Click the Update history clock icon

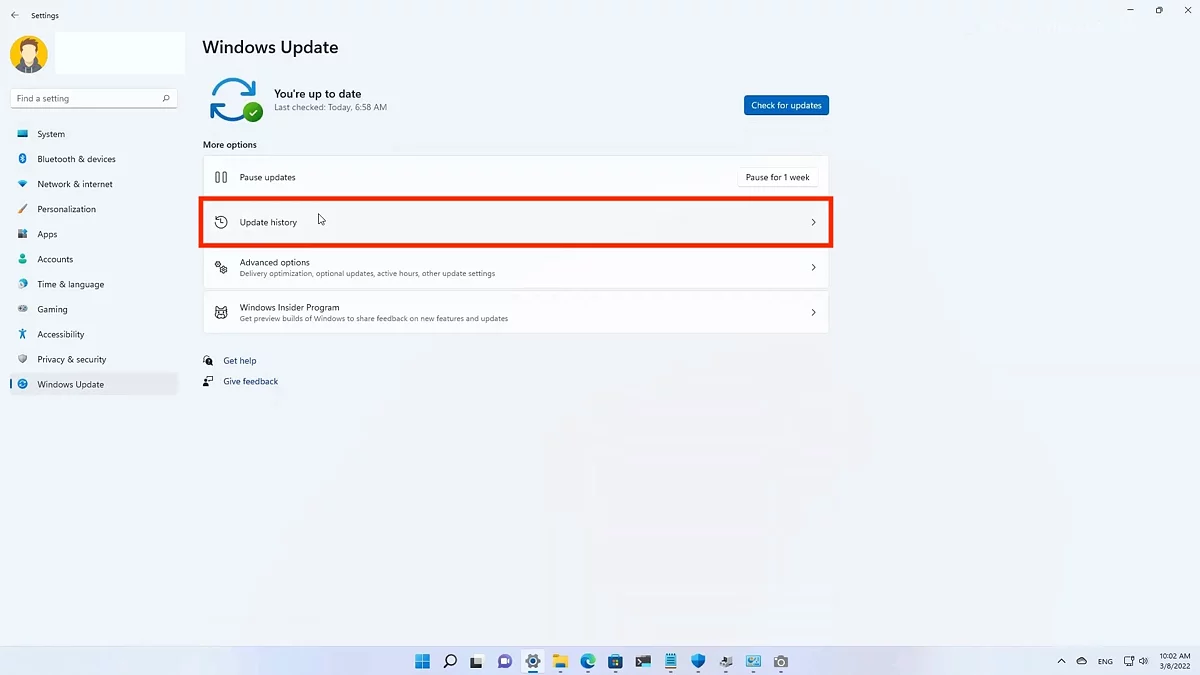pyautogui.click(x=221, y=222)
